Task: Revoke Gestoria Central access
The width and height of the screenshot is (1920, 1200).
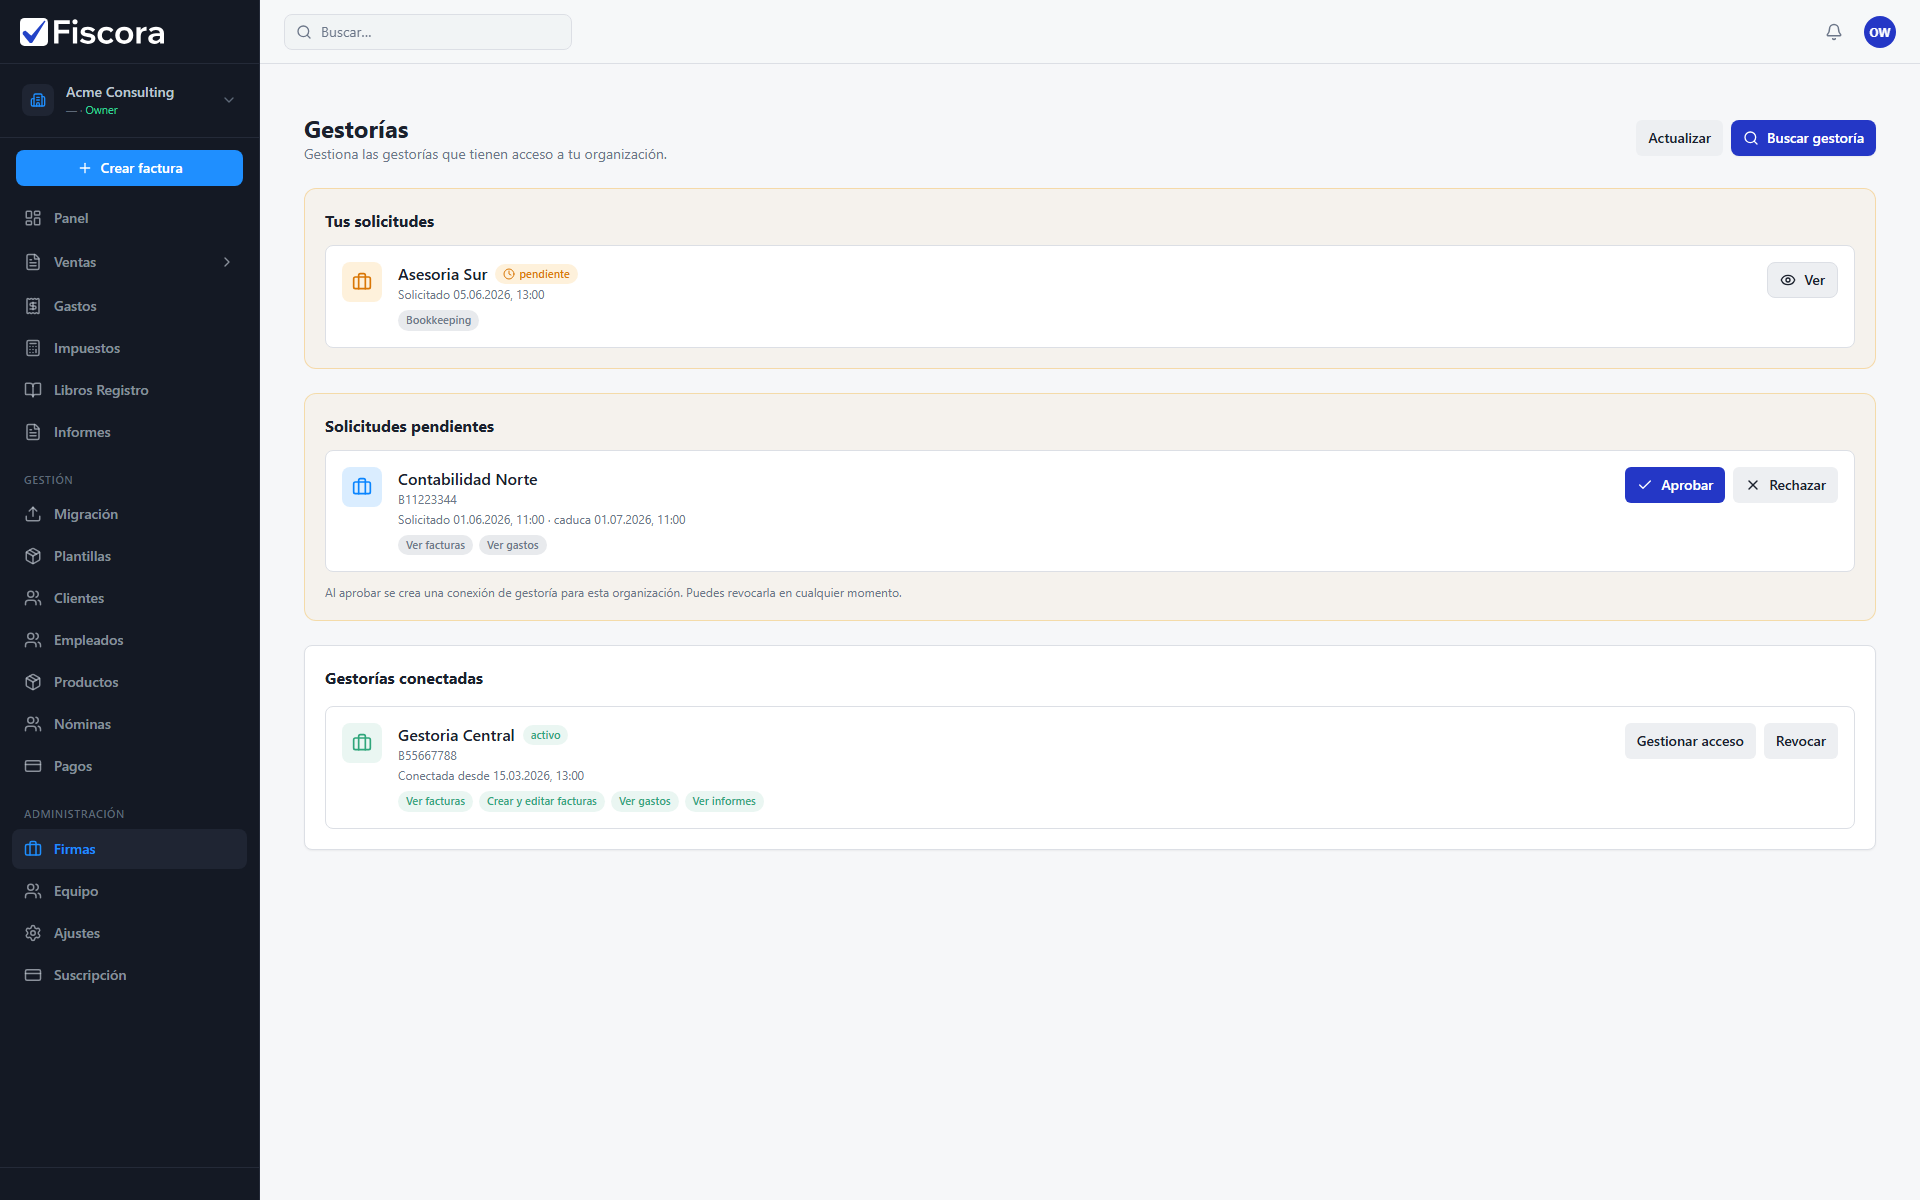Action: [x=1801, y=741]
